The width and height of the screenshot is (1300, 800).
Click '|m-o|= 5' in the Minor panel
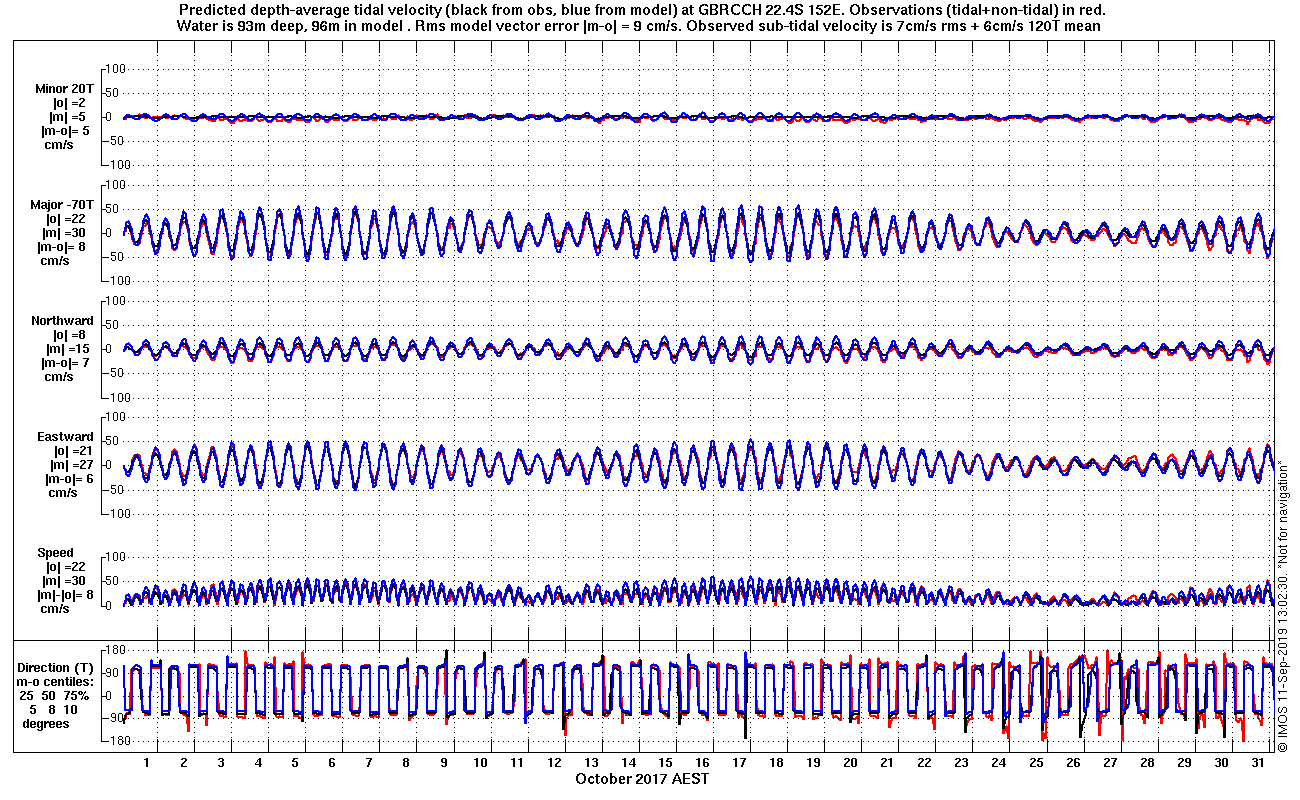(65, 131)
